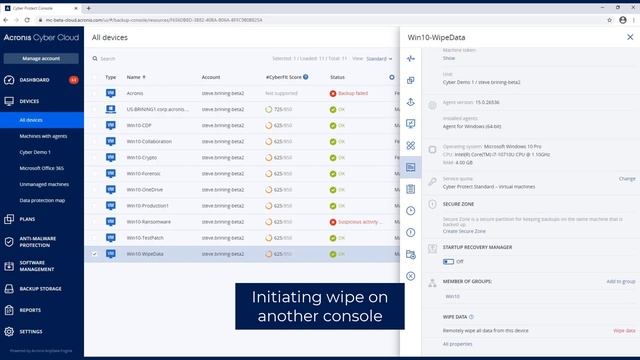Image resolution: width=640 pixels, height=360 pixels.
Task: Open the four-circle clover icon in side panel
Action: click(x=411, y=145)
